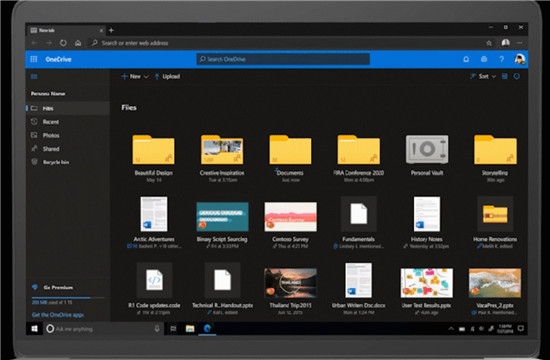Open the R1 Code updates.code file
This screenshot has height=360, width=550.
[x=154, y=280]
